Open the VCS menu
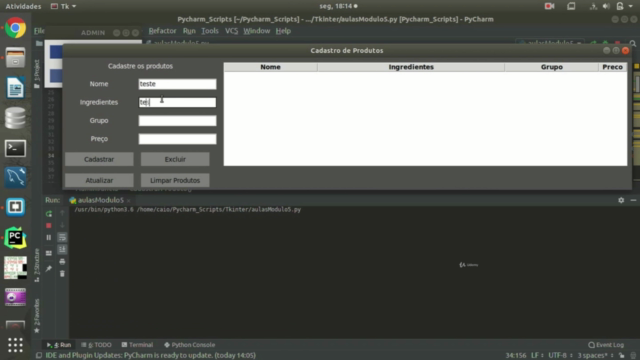The width and height of the screenshot is (640, 360). 231,31
